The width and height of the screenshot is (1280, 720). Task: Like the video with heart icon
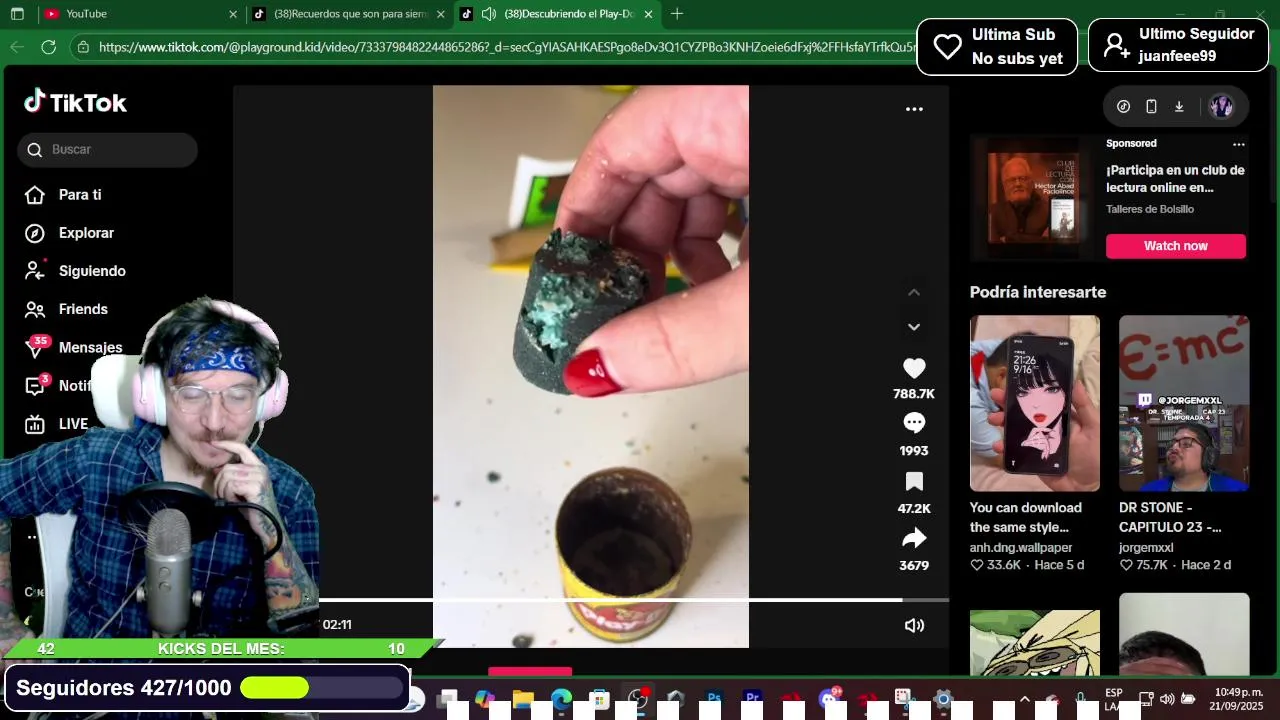pyautogui.click(x=914, y=368)
